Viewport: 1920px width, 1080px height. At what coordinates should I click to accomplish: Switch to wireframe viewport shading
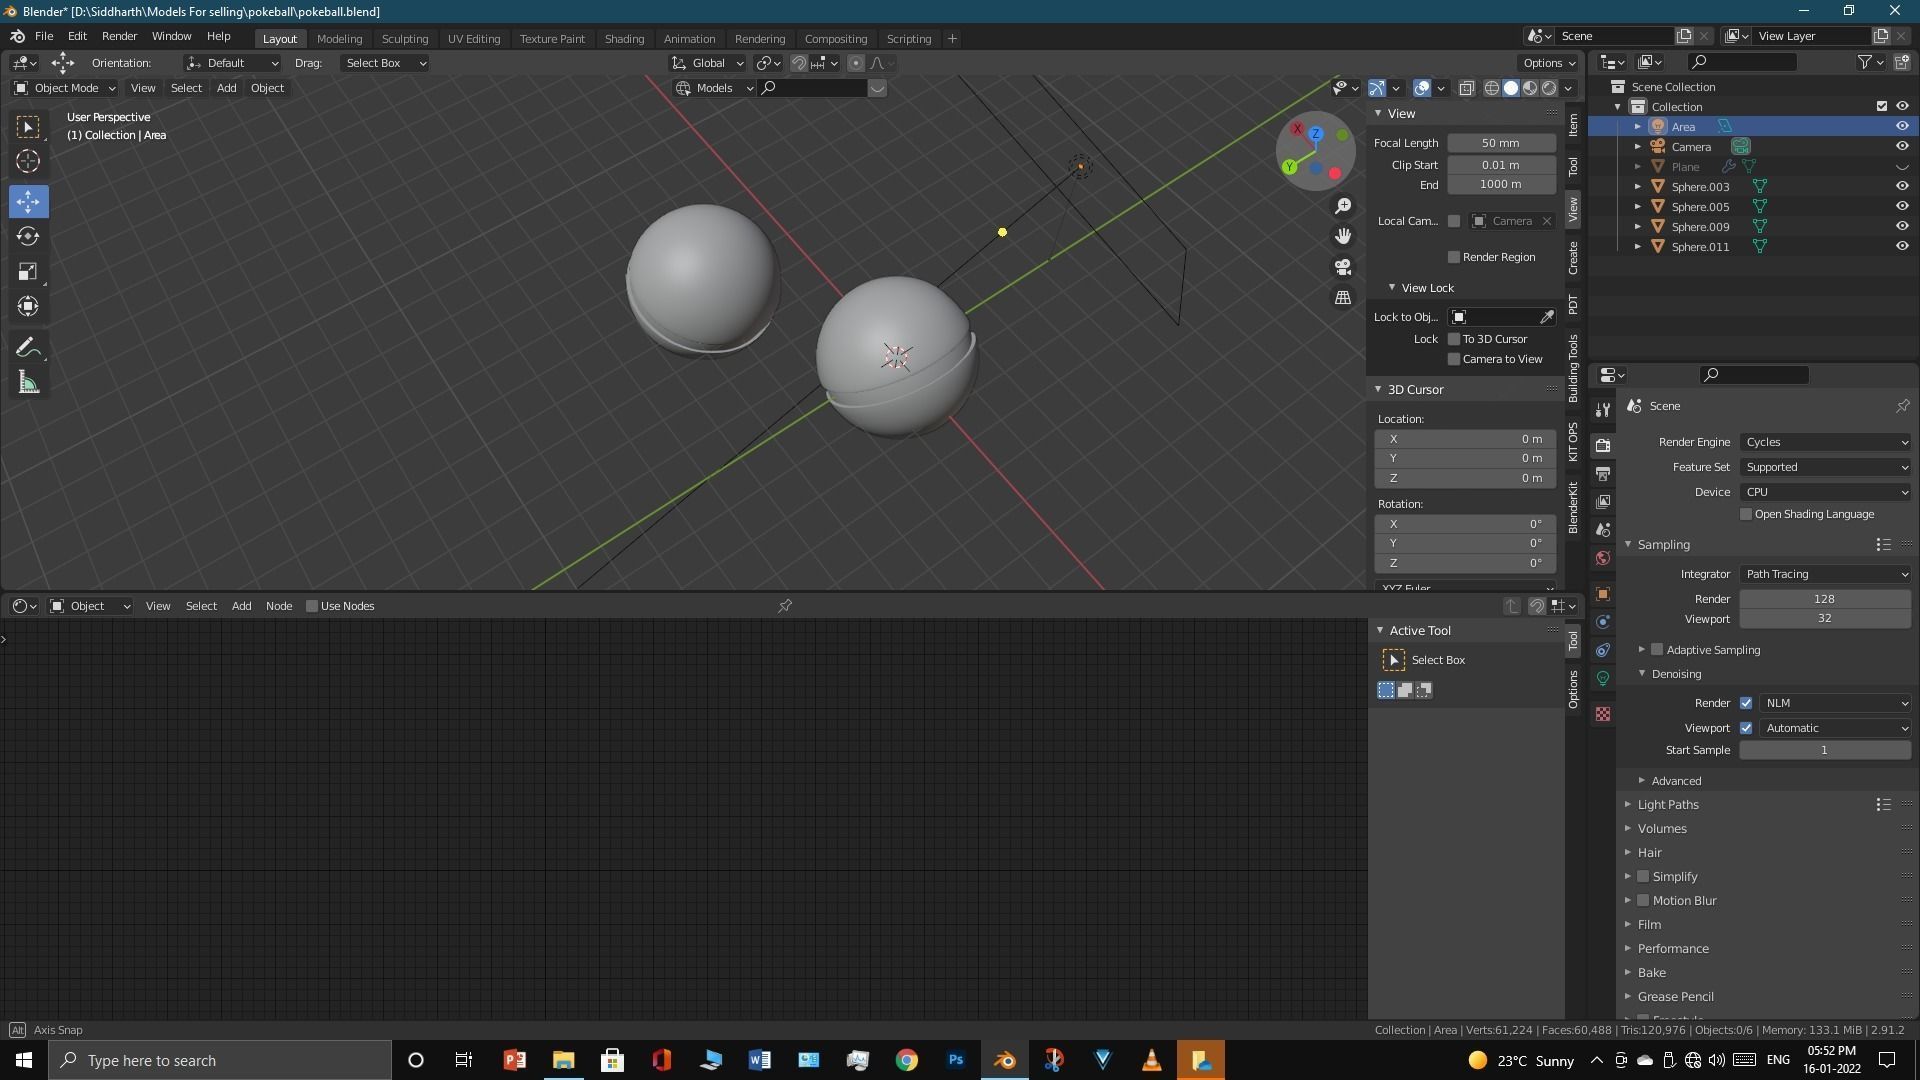[1491, 88]
